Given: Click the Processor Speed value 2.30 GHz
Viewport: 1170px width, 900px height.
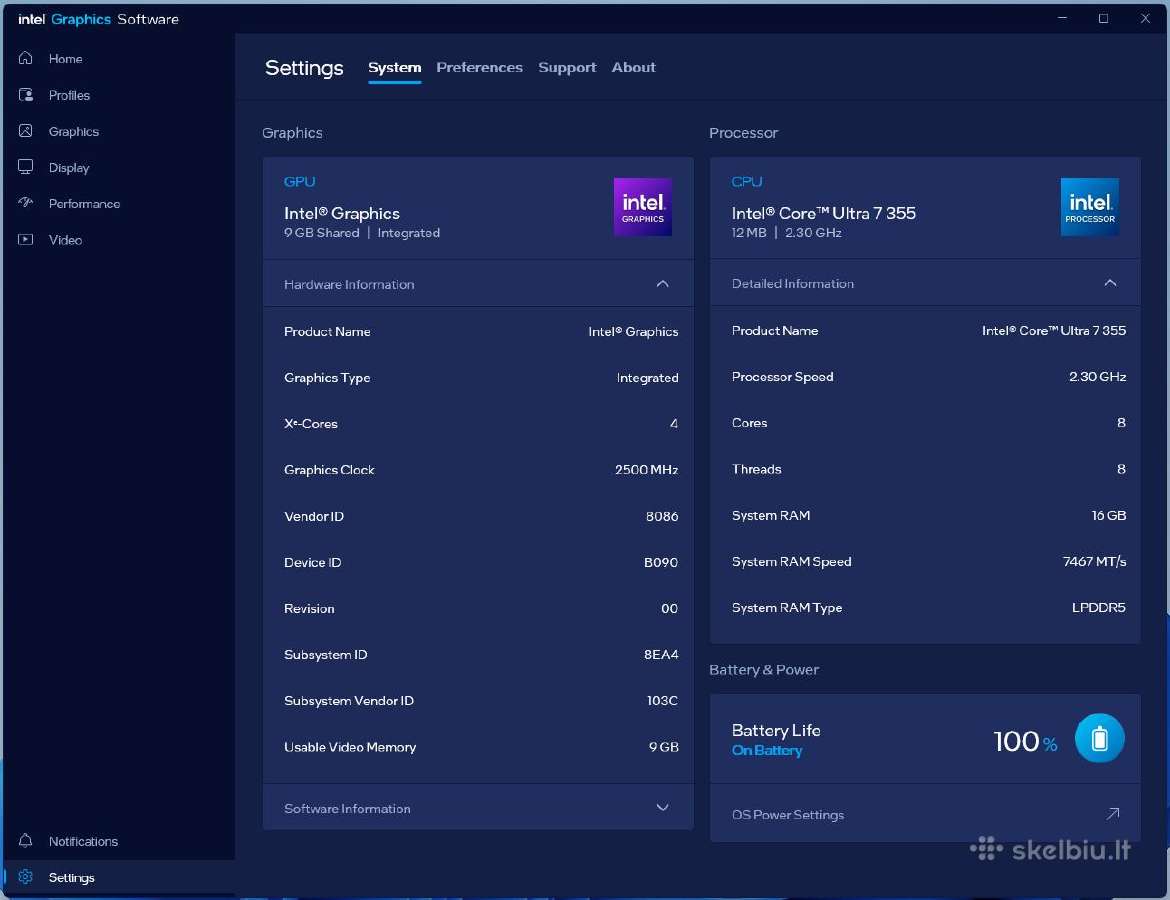Looking at the screenshot, I should click(x=1098, y=376).
